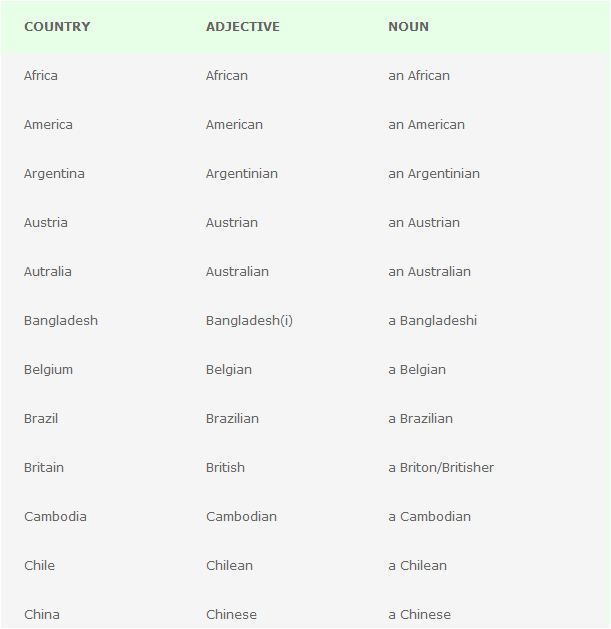Click the Bangladesh(i) adjective entry

click(x=249, y=321)
